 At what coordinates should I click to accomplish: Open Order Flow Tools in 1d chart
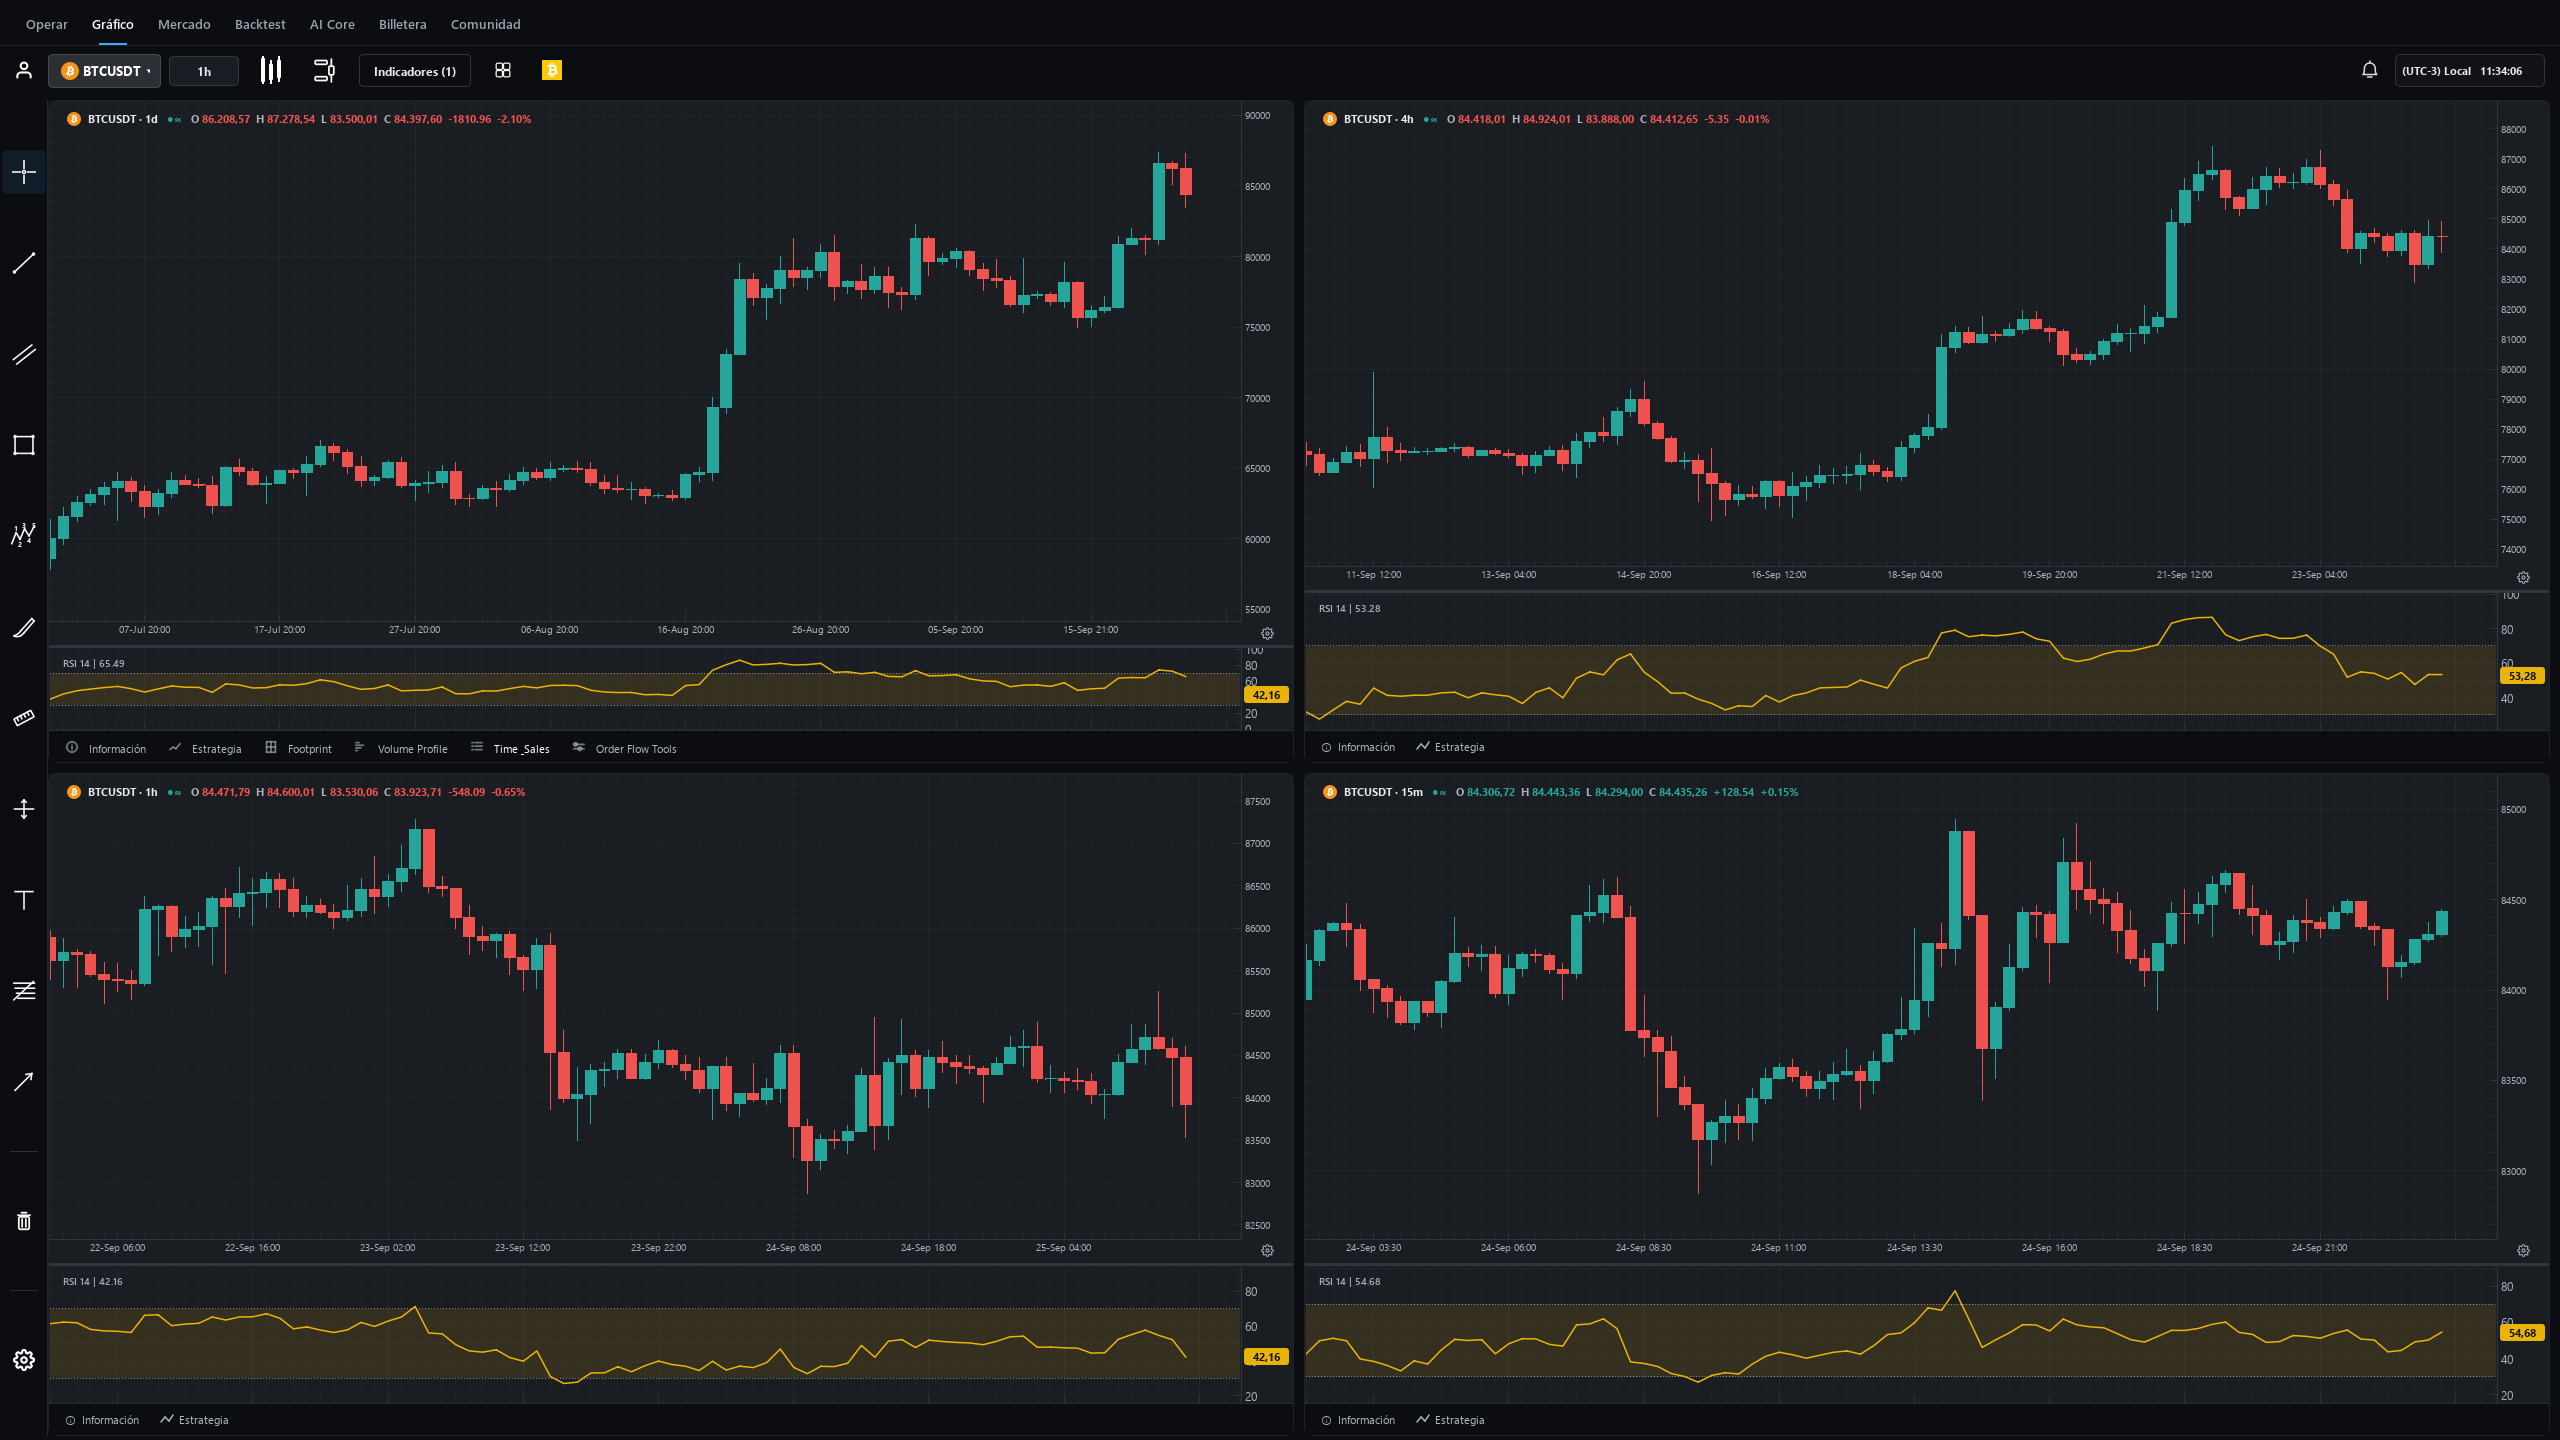pos(625,748)
